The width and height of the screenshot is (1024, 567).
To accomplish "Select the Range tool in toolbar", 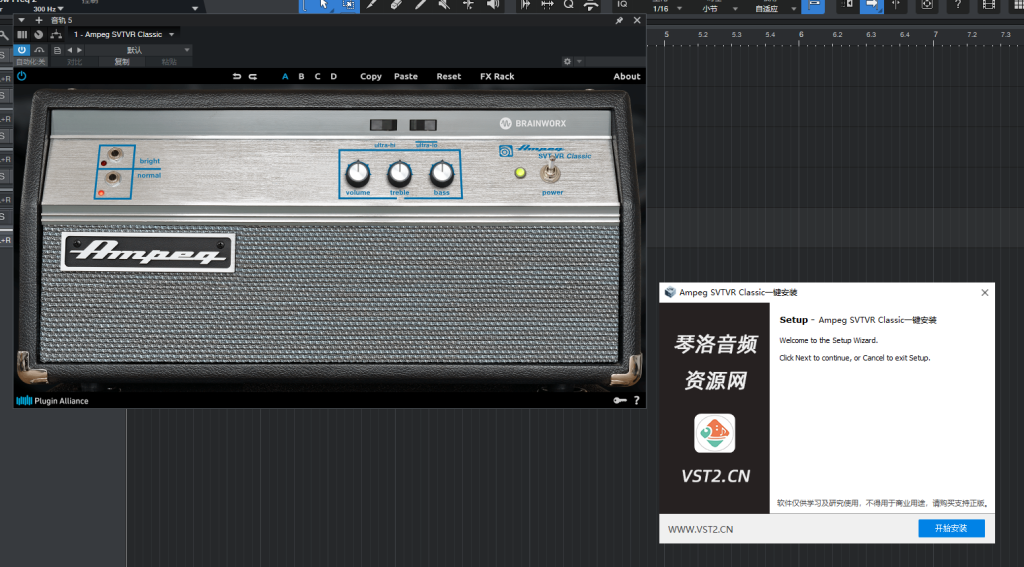I will tap(348, 5).
